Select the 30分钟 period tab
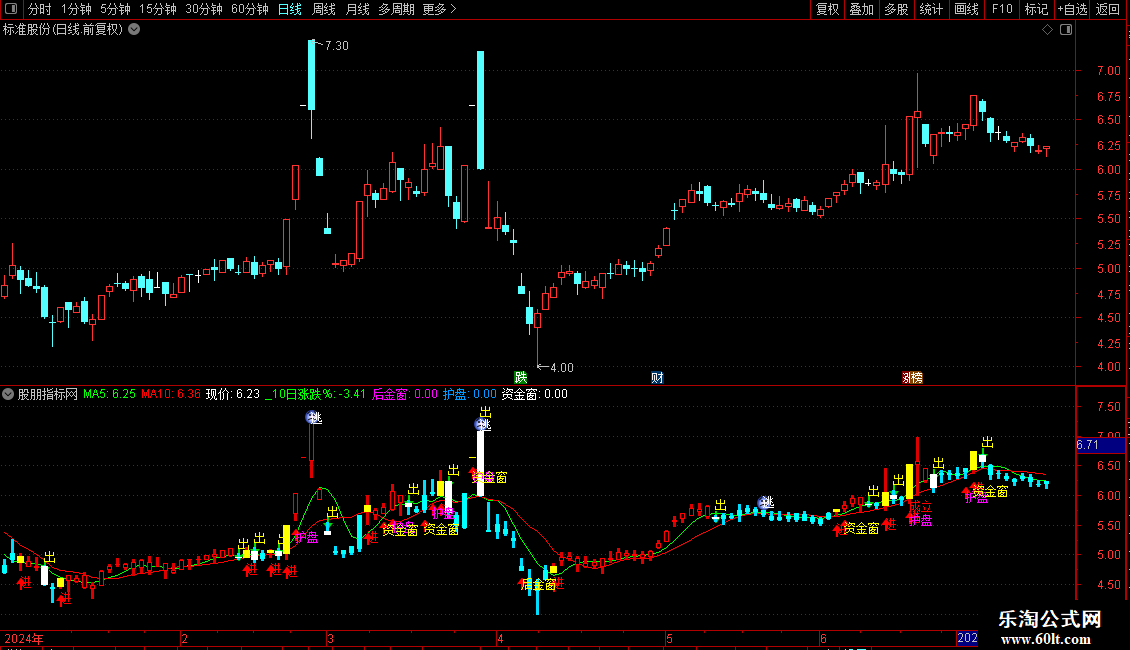 point(204,9)
